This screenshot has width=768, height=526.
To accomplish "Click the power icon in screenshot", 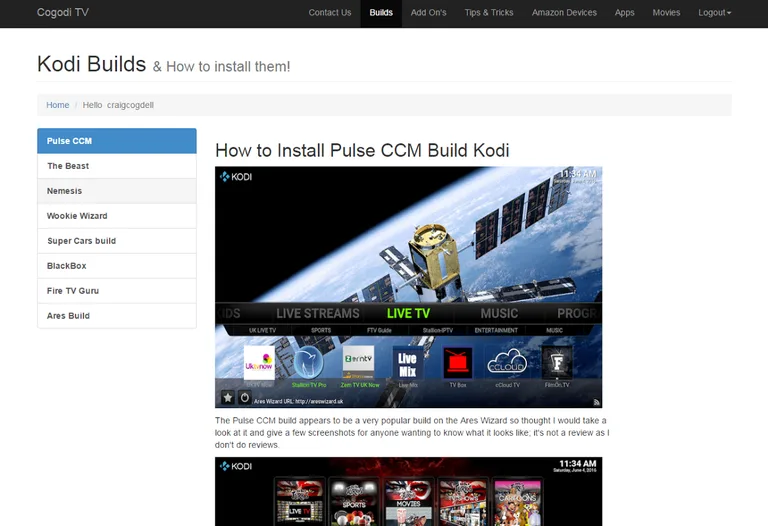I will [244, 398].
